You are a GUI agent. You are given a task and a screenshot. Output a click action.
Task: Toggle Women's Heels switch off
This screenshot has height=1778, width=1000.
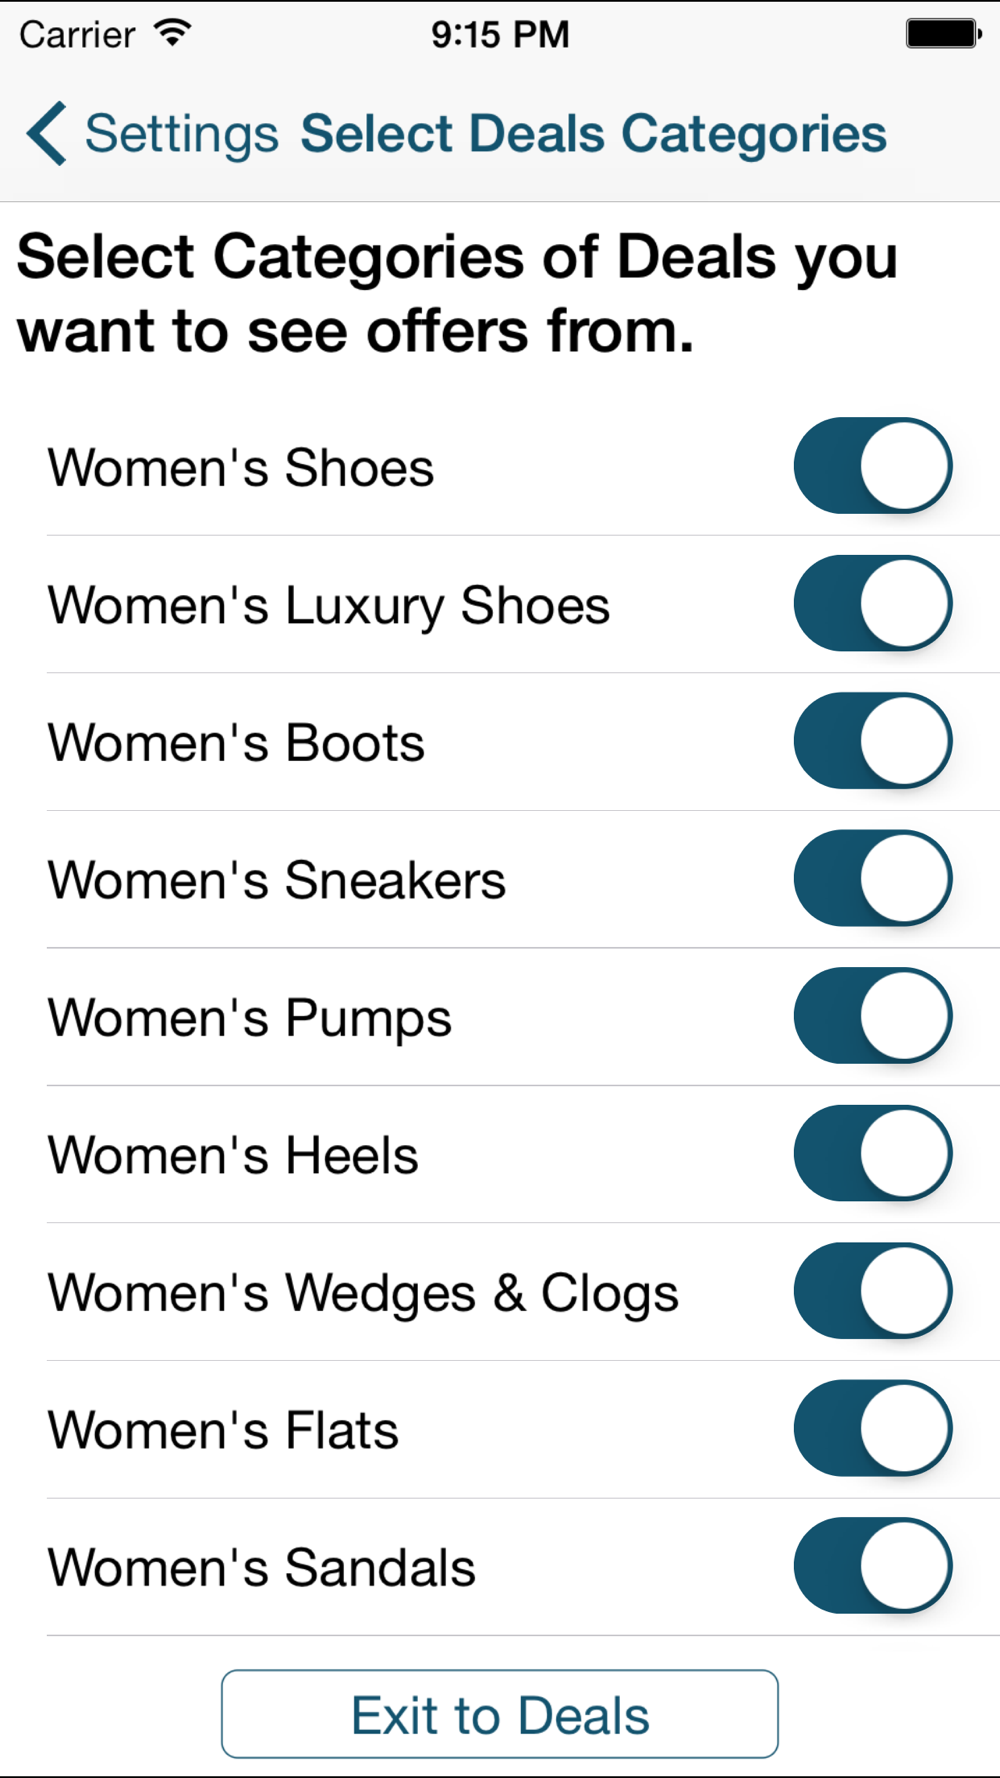873,1153
